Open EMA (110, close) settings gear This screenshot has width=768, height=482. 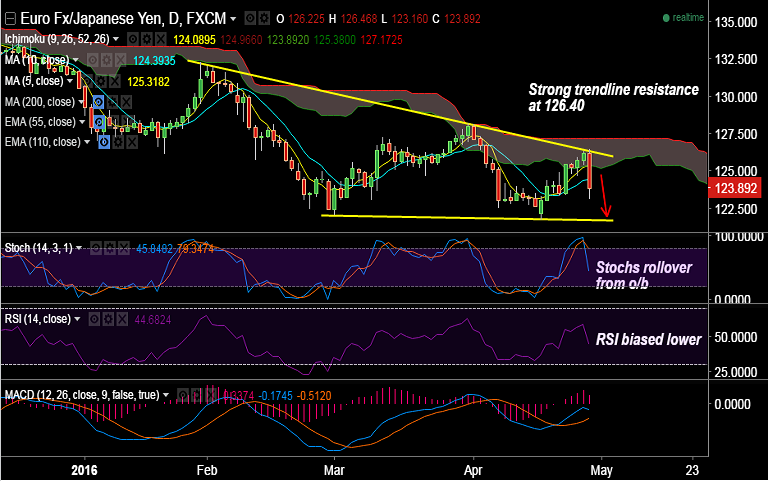click(x=118, y=142)
